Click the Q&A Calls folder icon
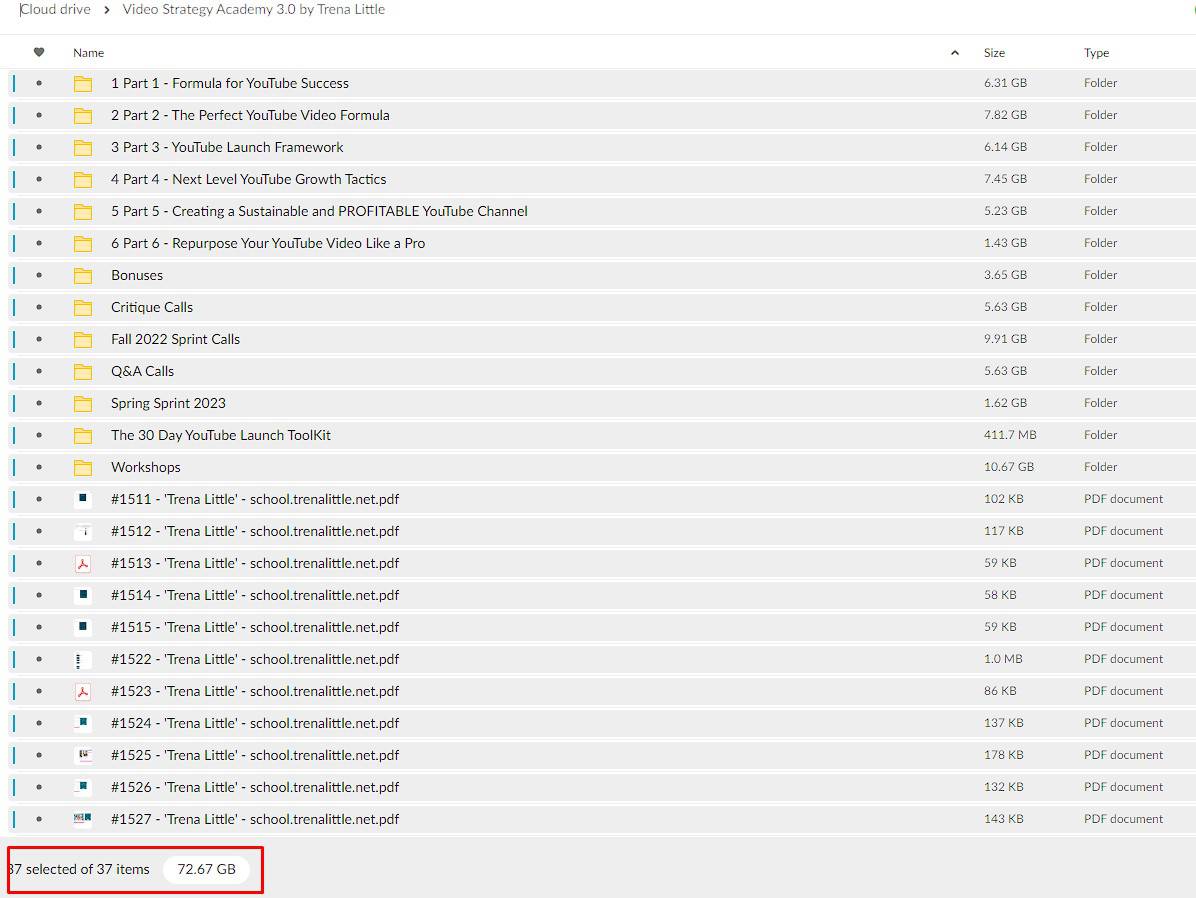Image resolution: width=1196 pixels, height=898 pixels. pos(83,371)
